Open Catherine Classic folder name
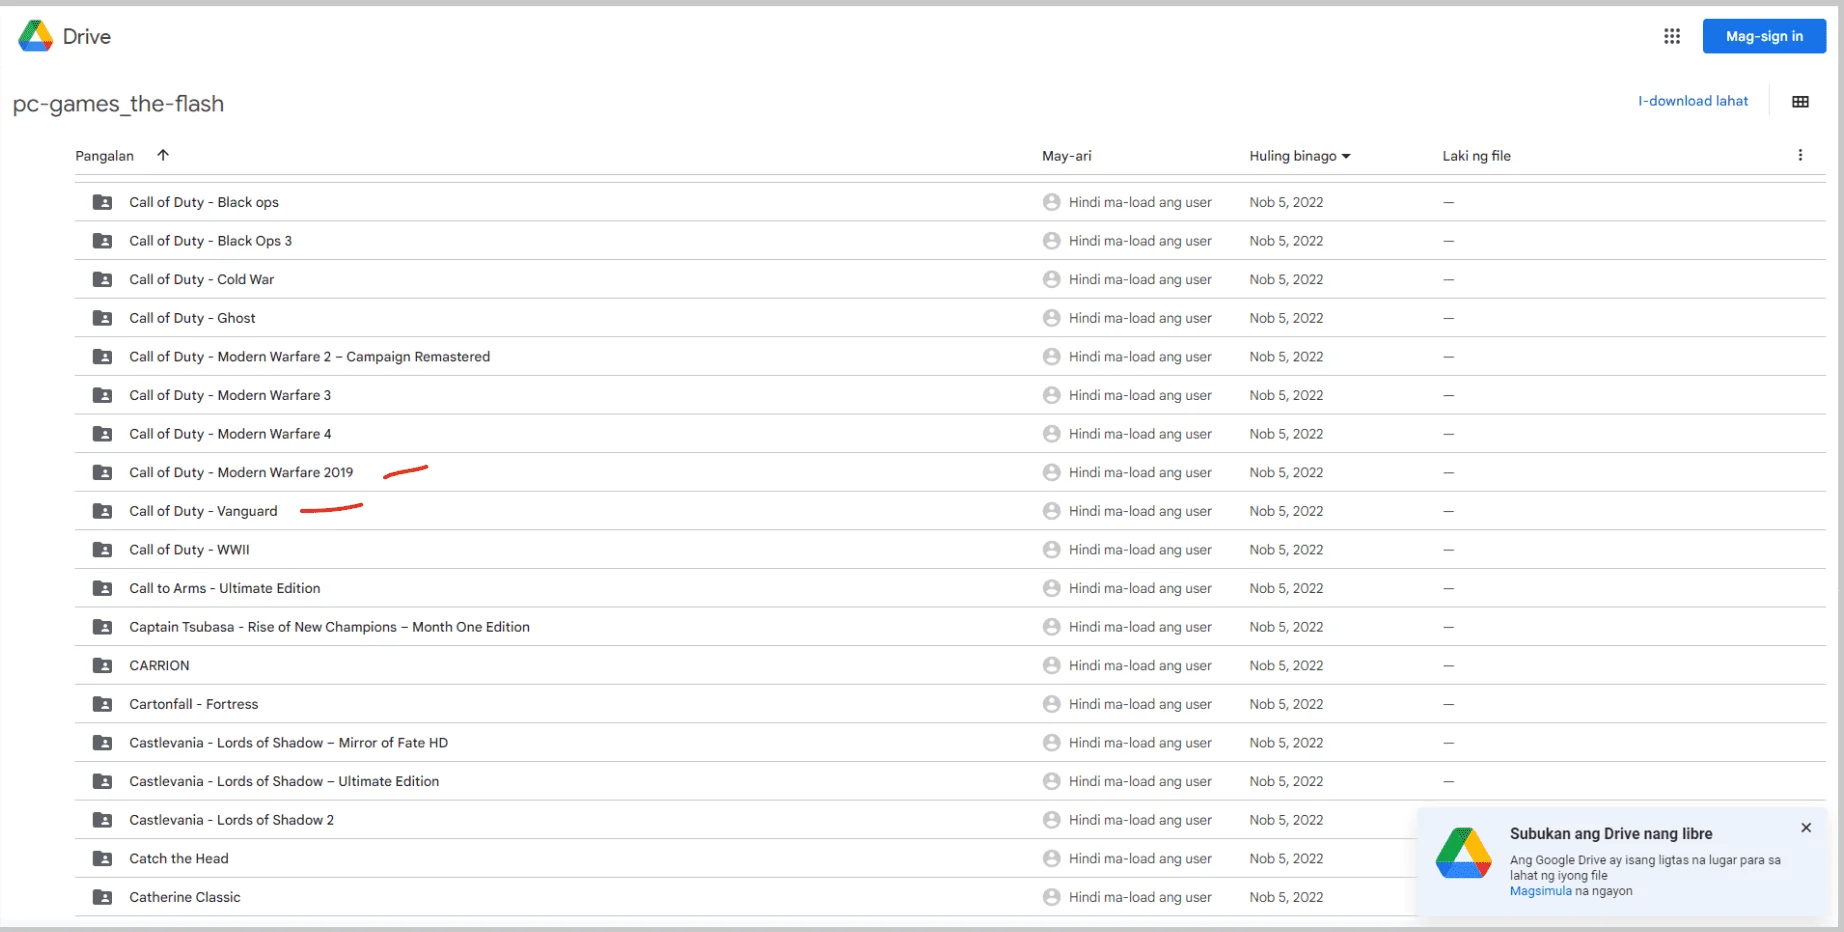Viewport: 1844px width, 932px height. [185, 897]
